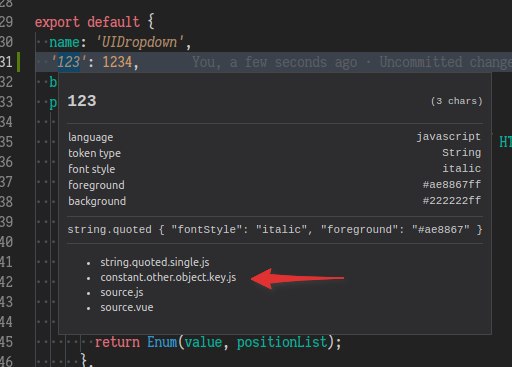512x367 pixels.
Task: Click the 'string.quoted.single.js' scope entry
Action: tap(155, 262)
